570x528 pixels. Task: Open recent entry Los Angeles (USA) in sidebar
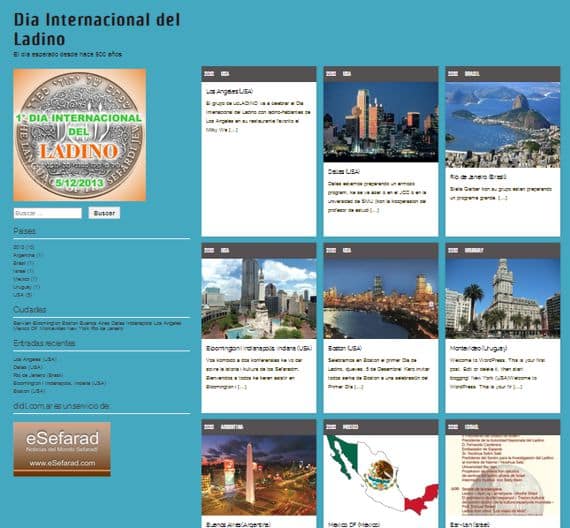35,359
